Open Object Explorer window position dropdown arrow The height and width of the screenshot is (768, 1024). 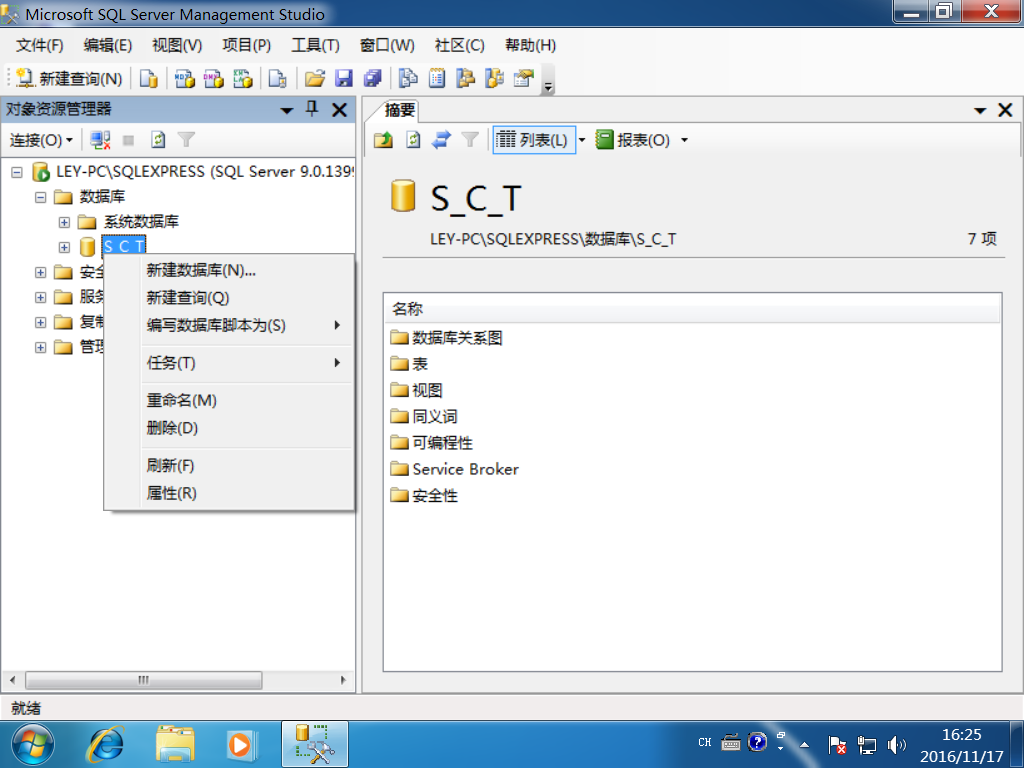[x=287, y=110]
